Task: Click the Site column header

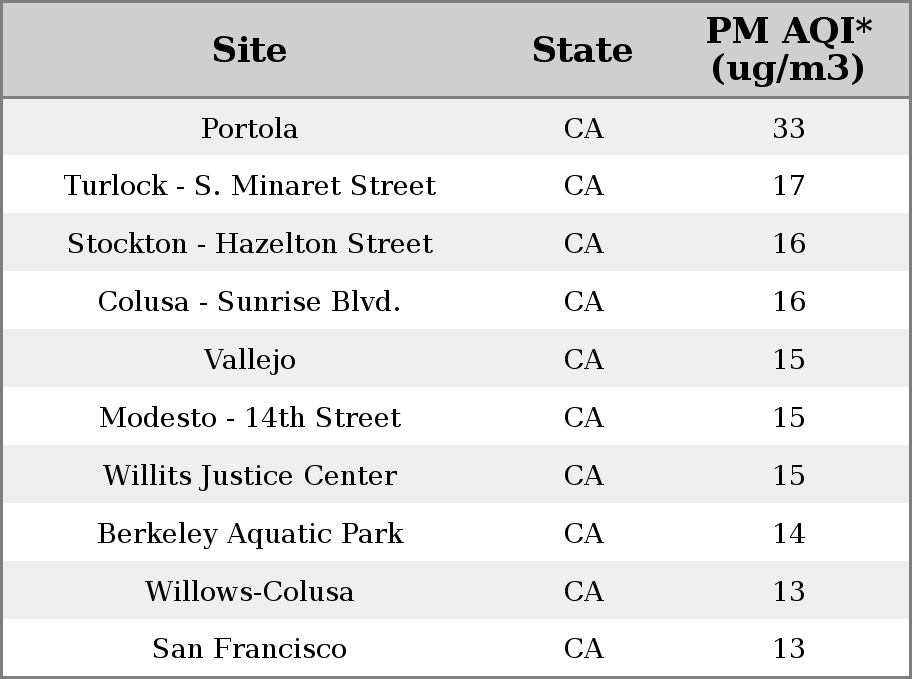Action: (x=249, y=50)
